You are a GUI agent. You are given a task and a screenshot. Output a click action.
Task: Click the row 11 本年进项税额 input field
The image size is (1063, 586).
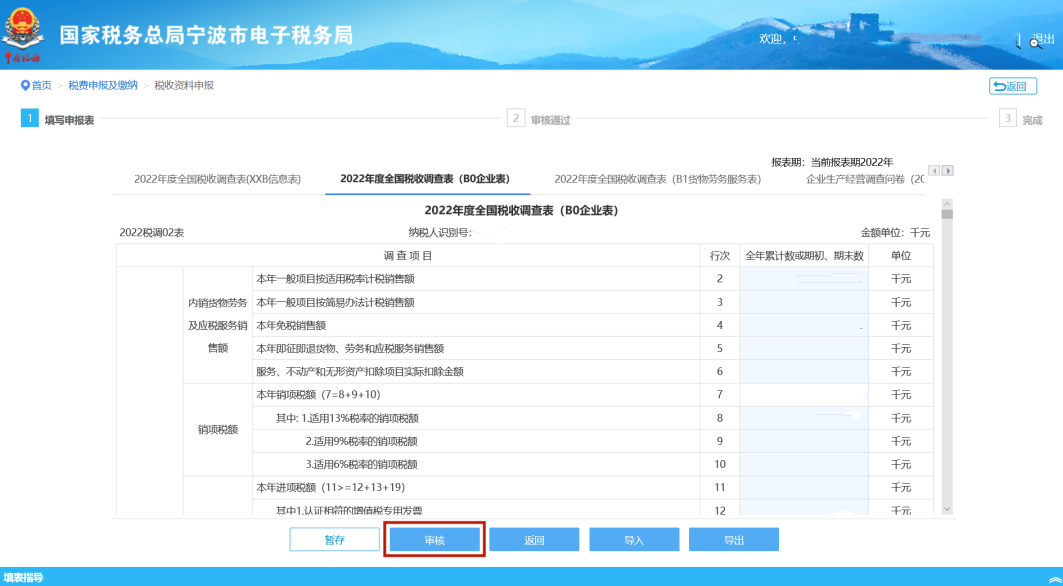[804, 488]
